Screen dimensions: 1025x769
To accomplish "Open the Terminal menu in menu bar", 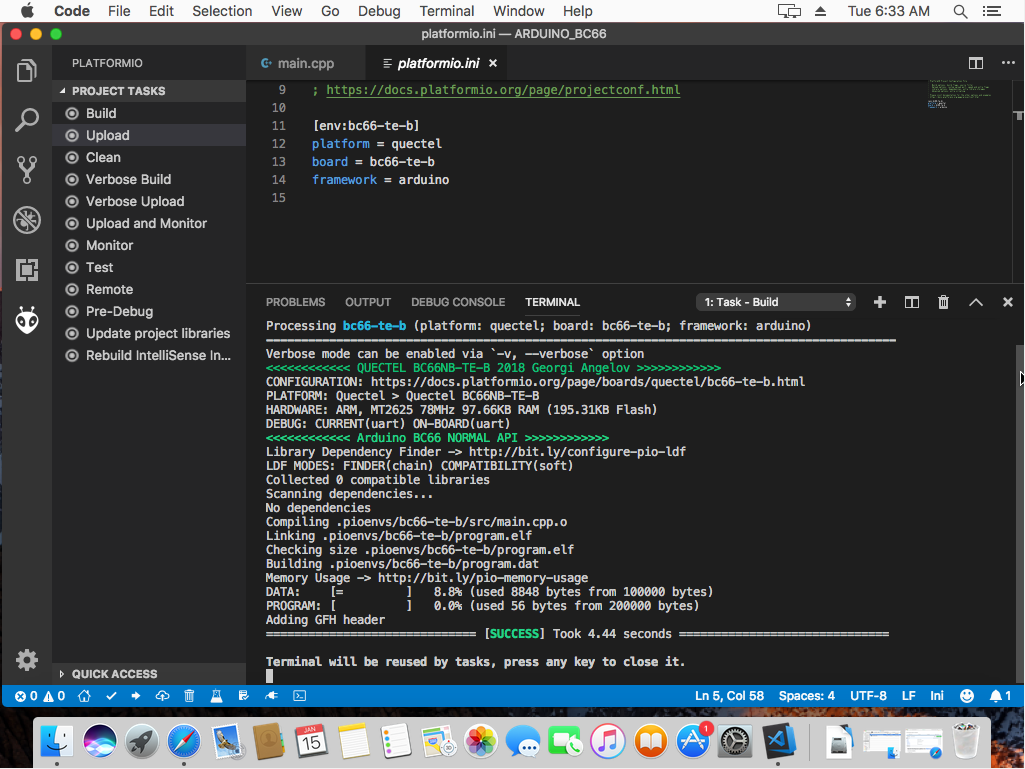I will (x=446, y=11).
